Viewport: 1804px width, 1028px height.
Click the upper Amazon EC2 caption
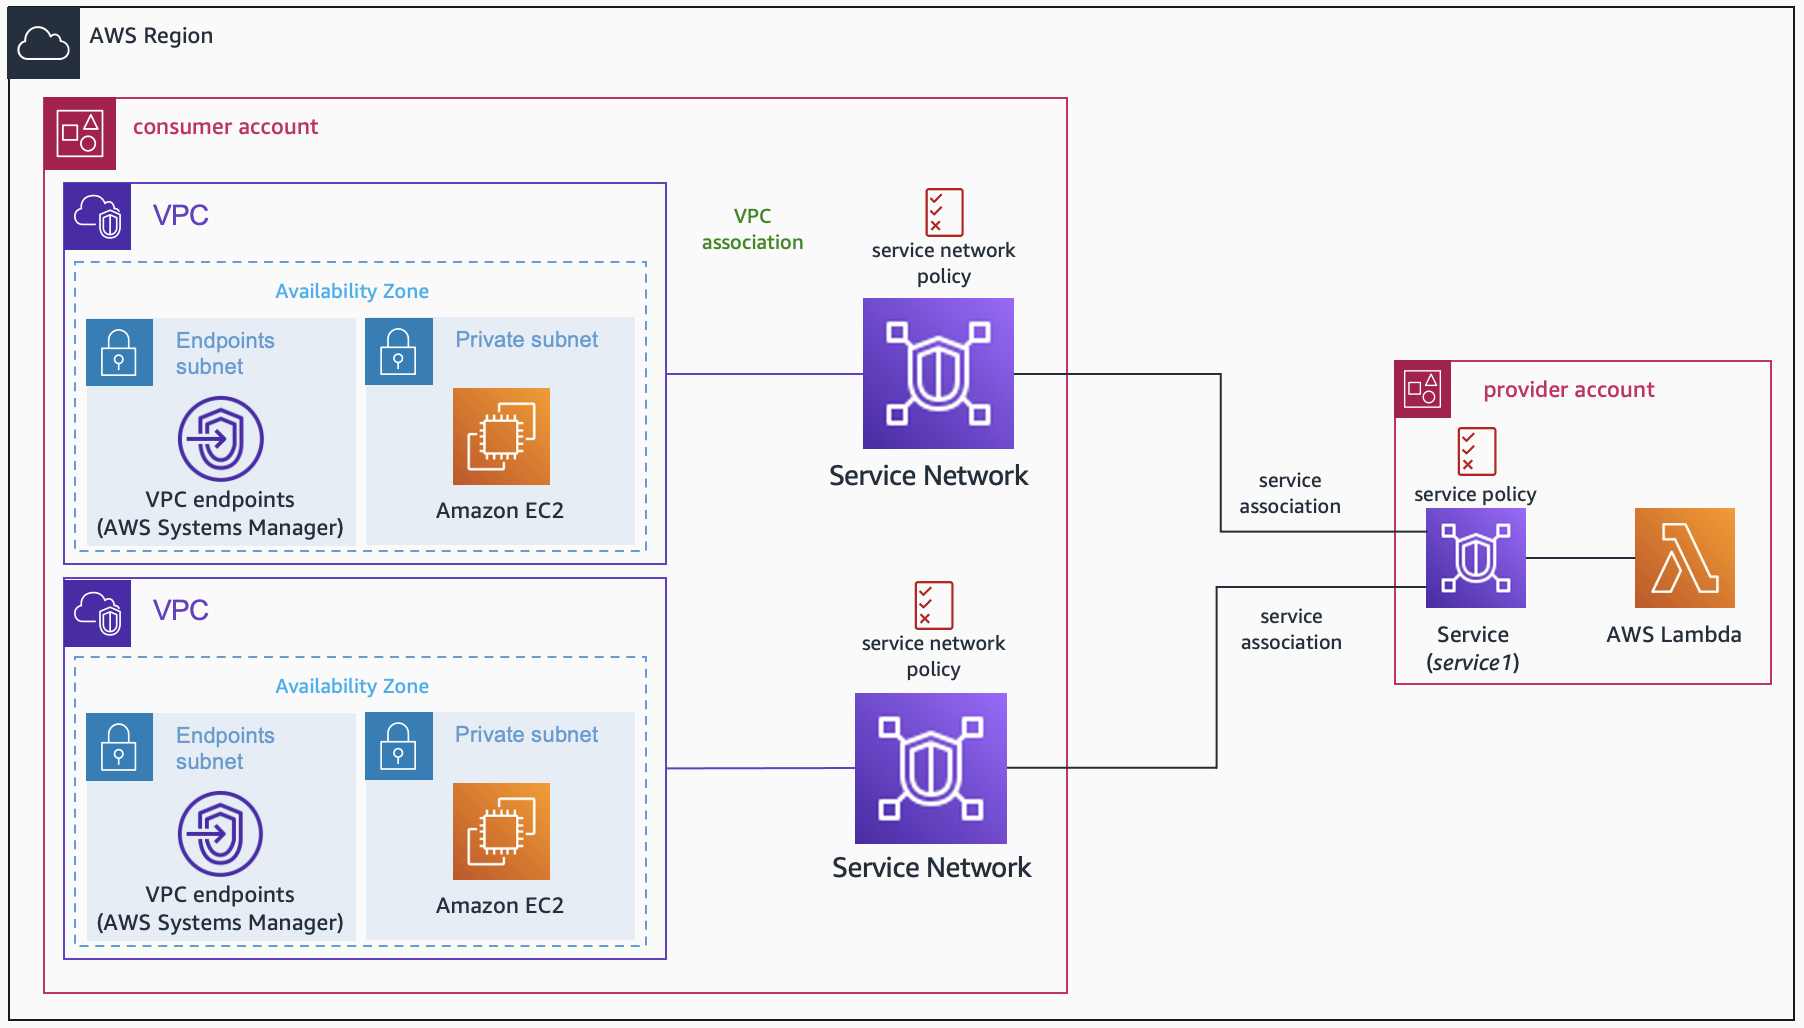tap(500, 511)
